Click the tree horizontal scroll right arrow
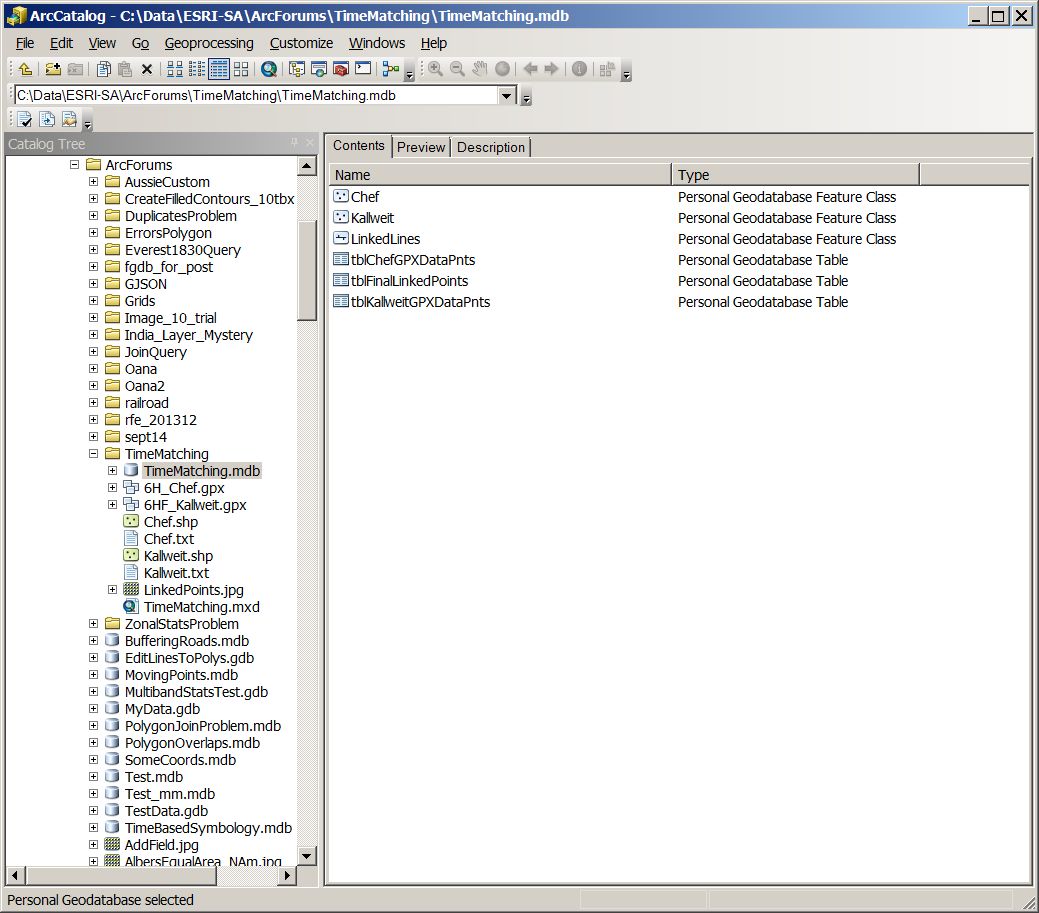This screenshot has height=913, width=1039. click(x=286, y=875)
